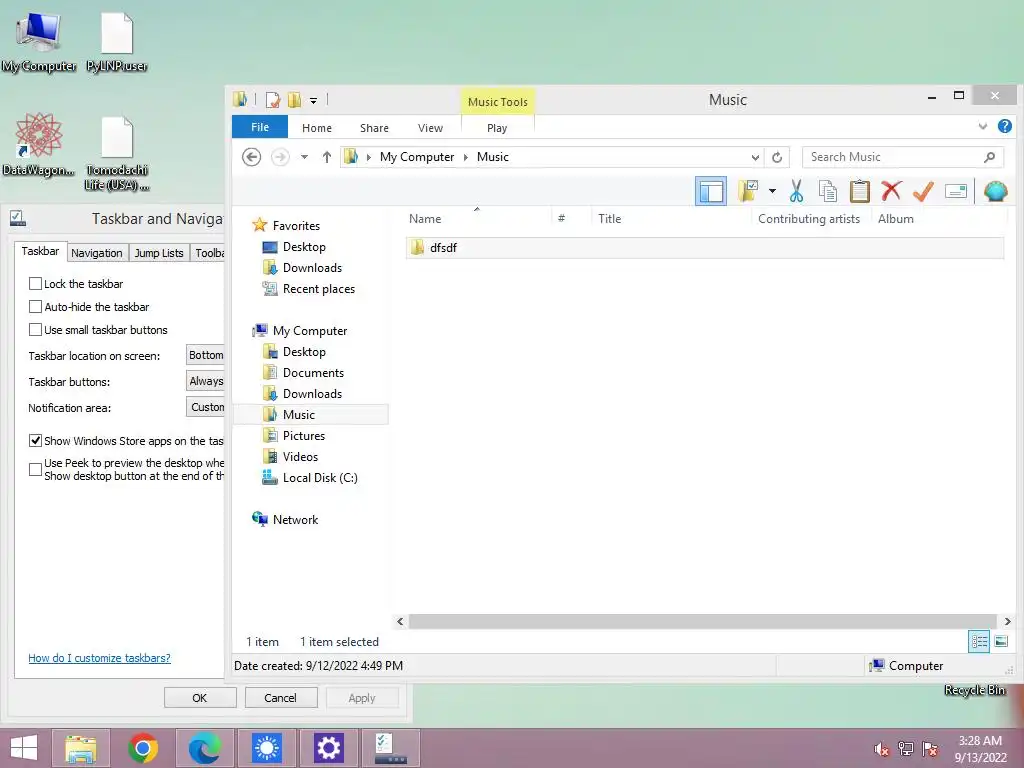This screenshot has height=768, width=1024.
Task: Open the View ribbon tab
Action: tap(430, 128)
